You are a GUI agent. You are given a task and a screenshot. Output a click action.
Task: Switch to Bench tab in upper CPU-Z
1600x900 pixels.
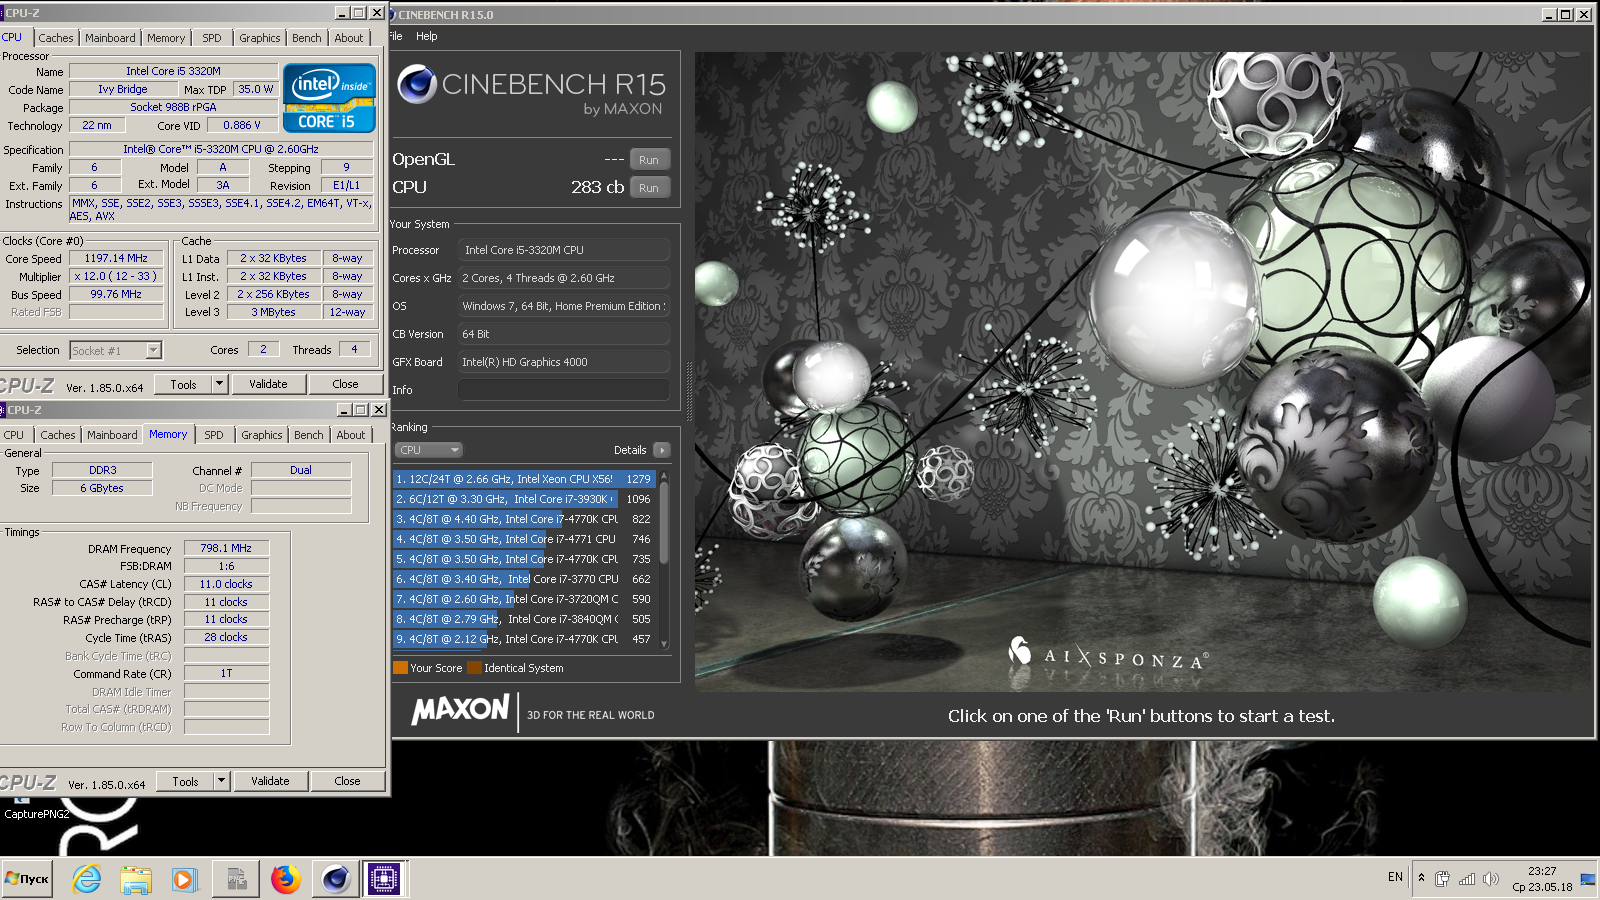pos(307,38)
